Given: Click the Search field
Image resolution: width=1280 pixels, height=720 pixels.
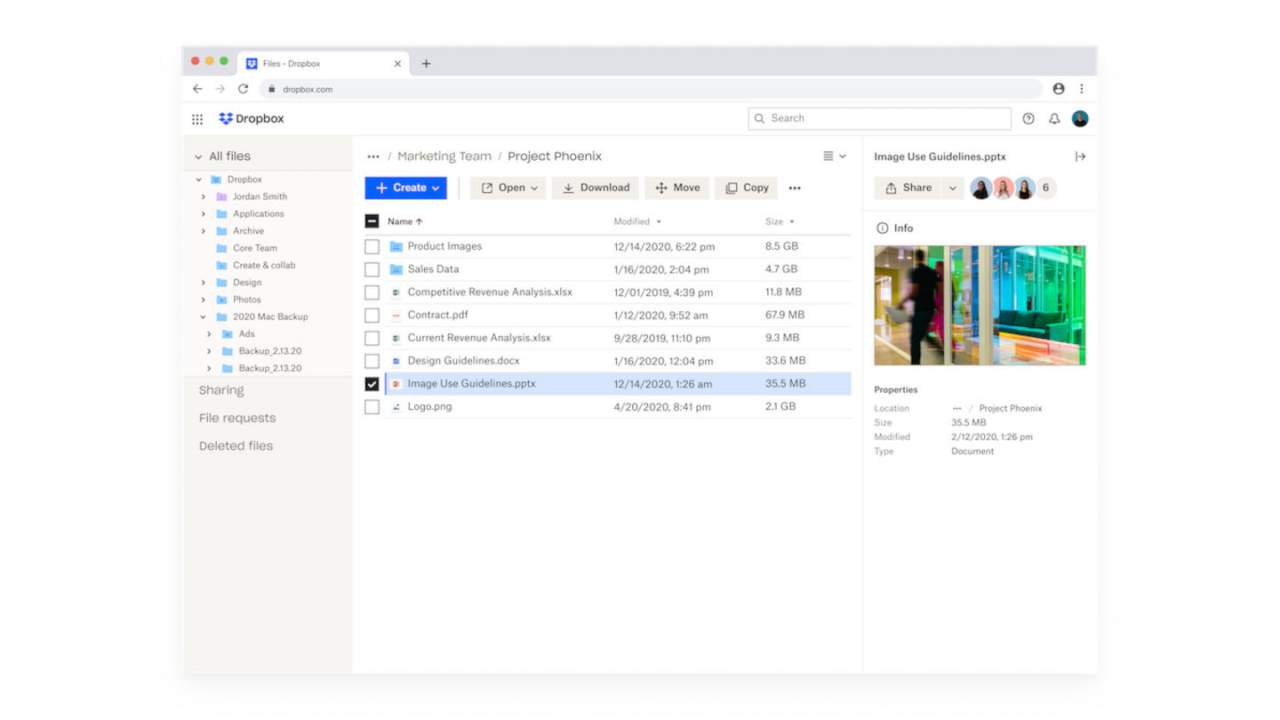Looking at the screenshot, I should pyautogui.click(x=879, y=118).
